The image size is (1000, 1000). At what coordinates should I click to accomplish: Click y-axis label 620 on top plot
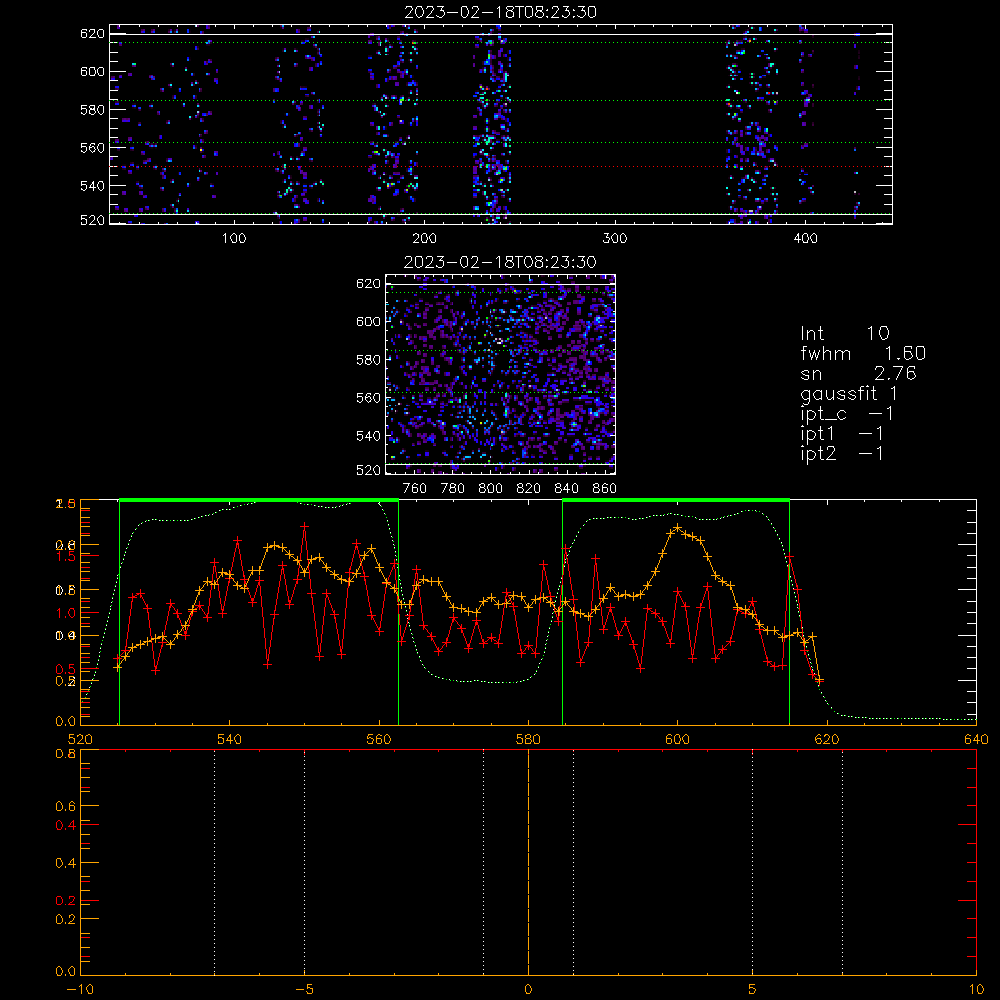(92, 33)
